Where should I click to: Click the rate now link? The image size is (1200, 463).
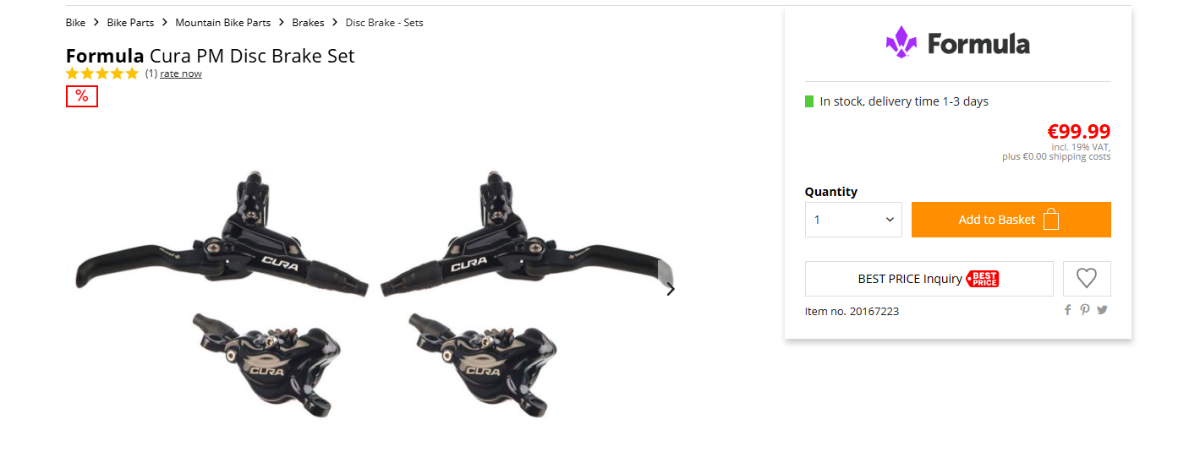181,74
